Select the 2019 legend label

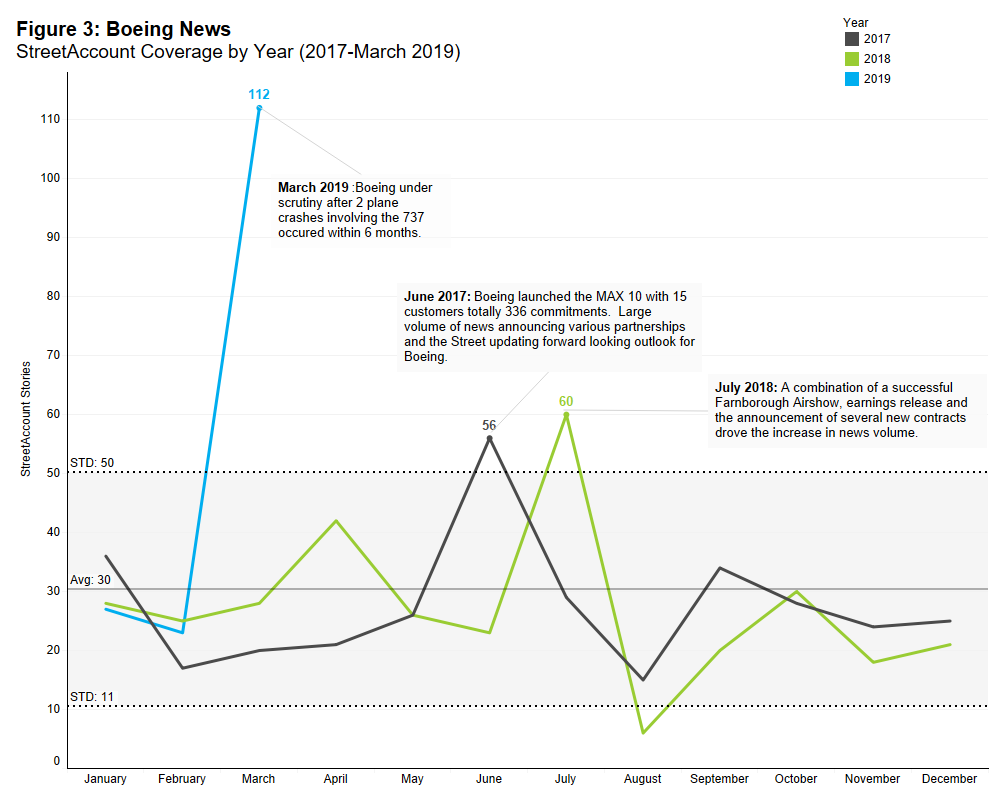(877, 79)
